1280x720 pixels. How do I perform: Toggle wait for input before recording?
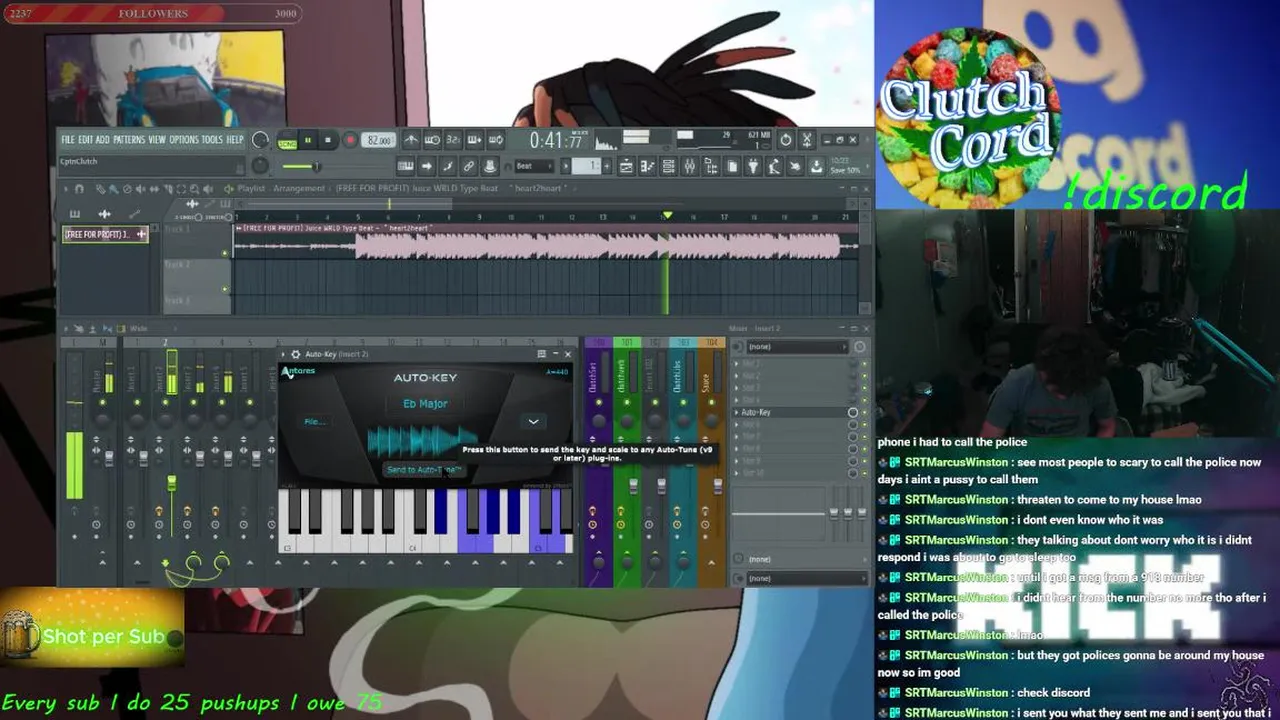(432, 140)
